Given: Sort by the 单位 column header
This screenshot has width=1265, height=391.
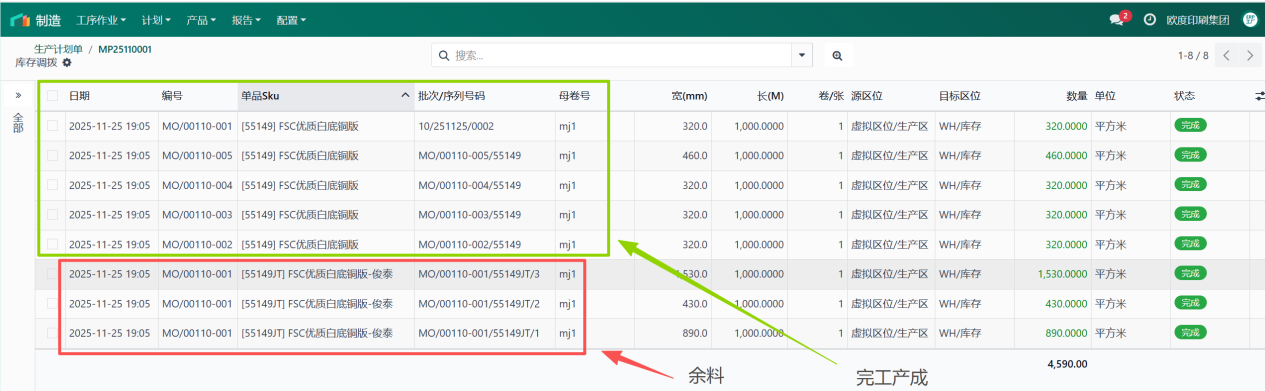Looking at the screenshot, I should coord(1131,96).
